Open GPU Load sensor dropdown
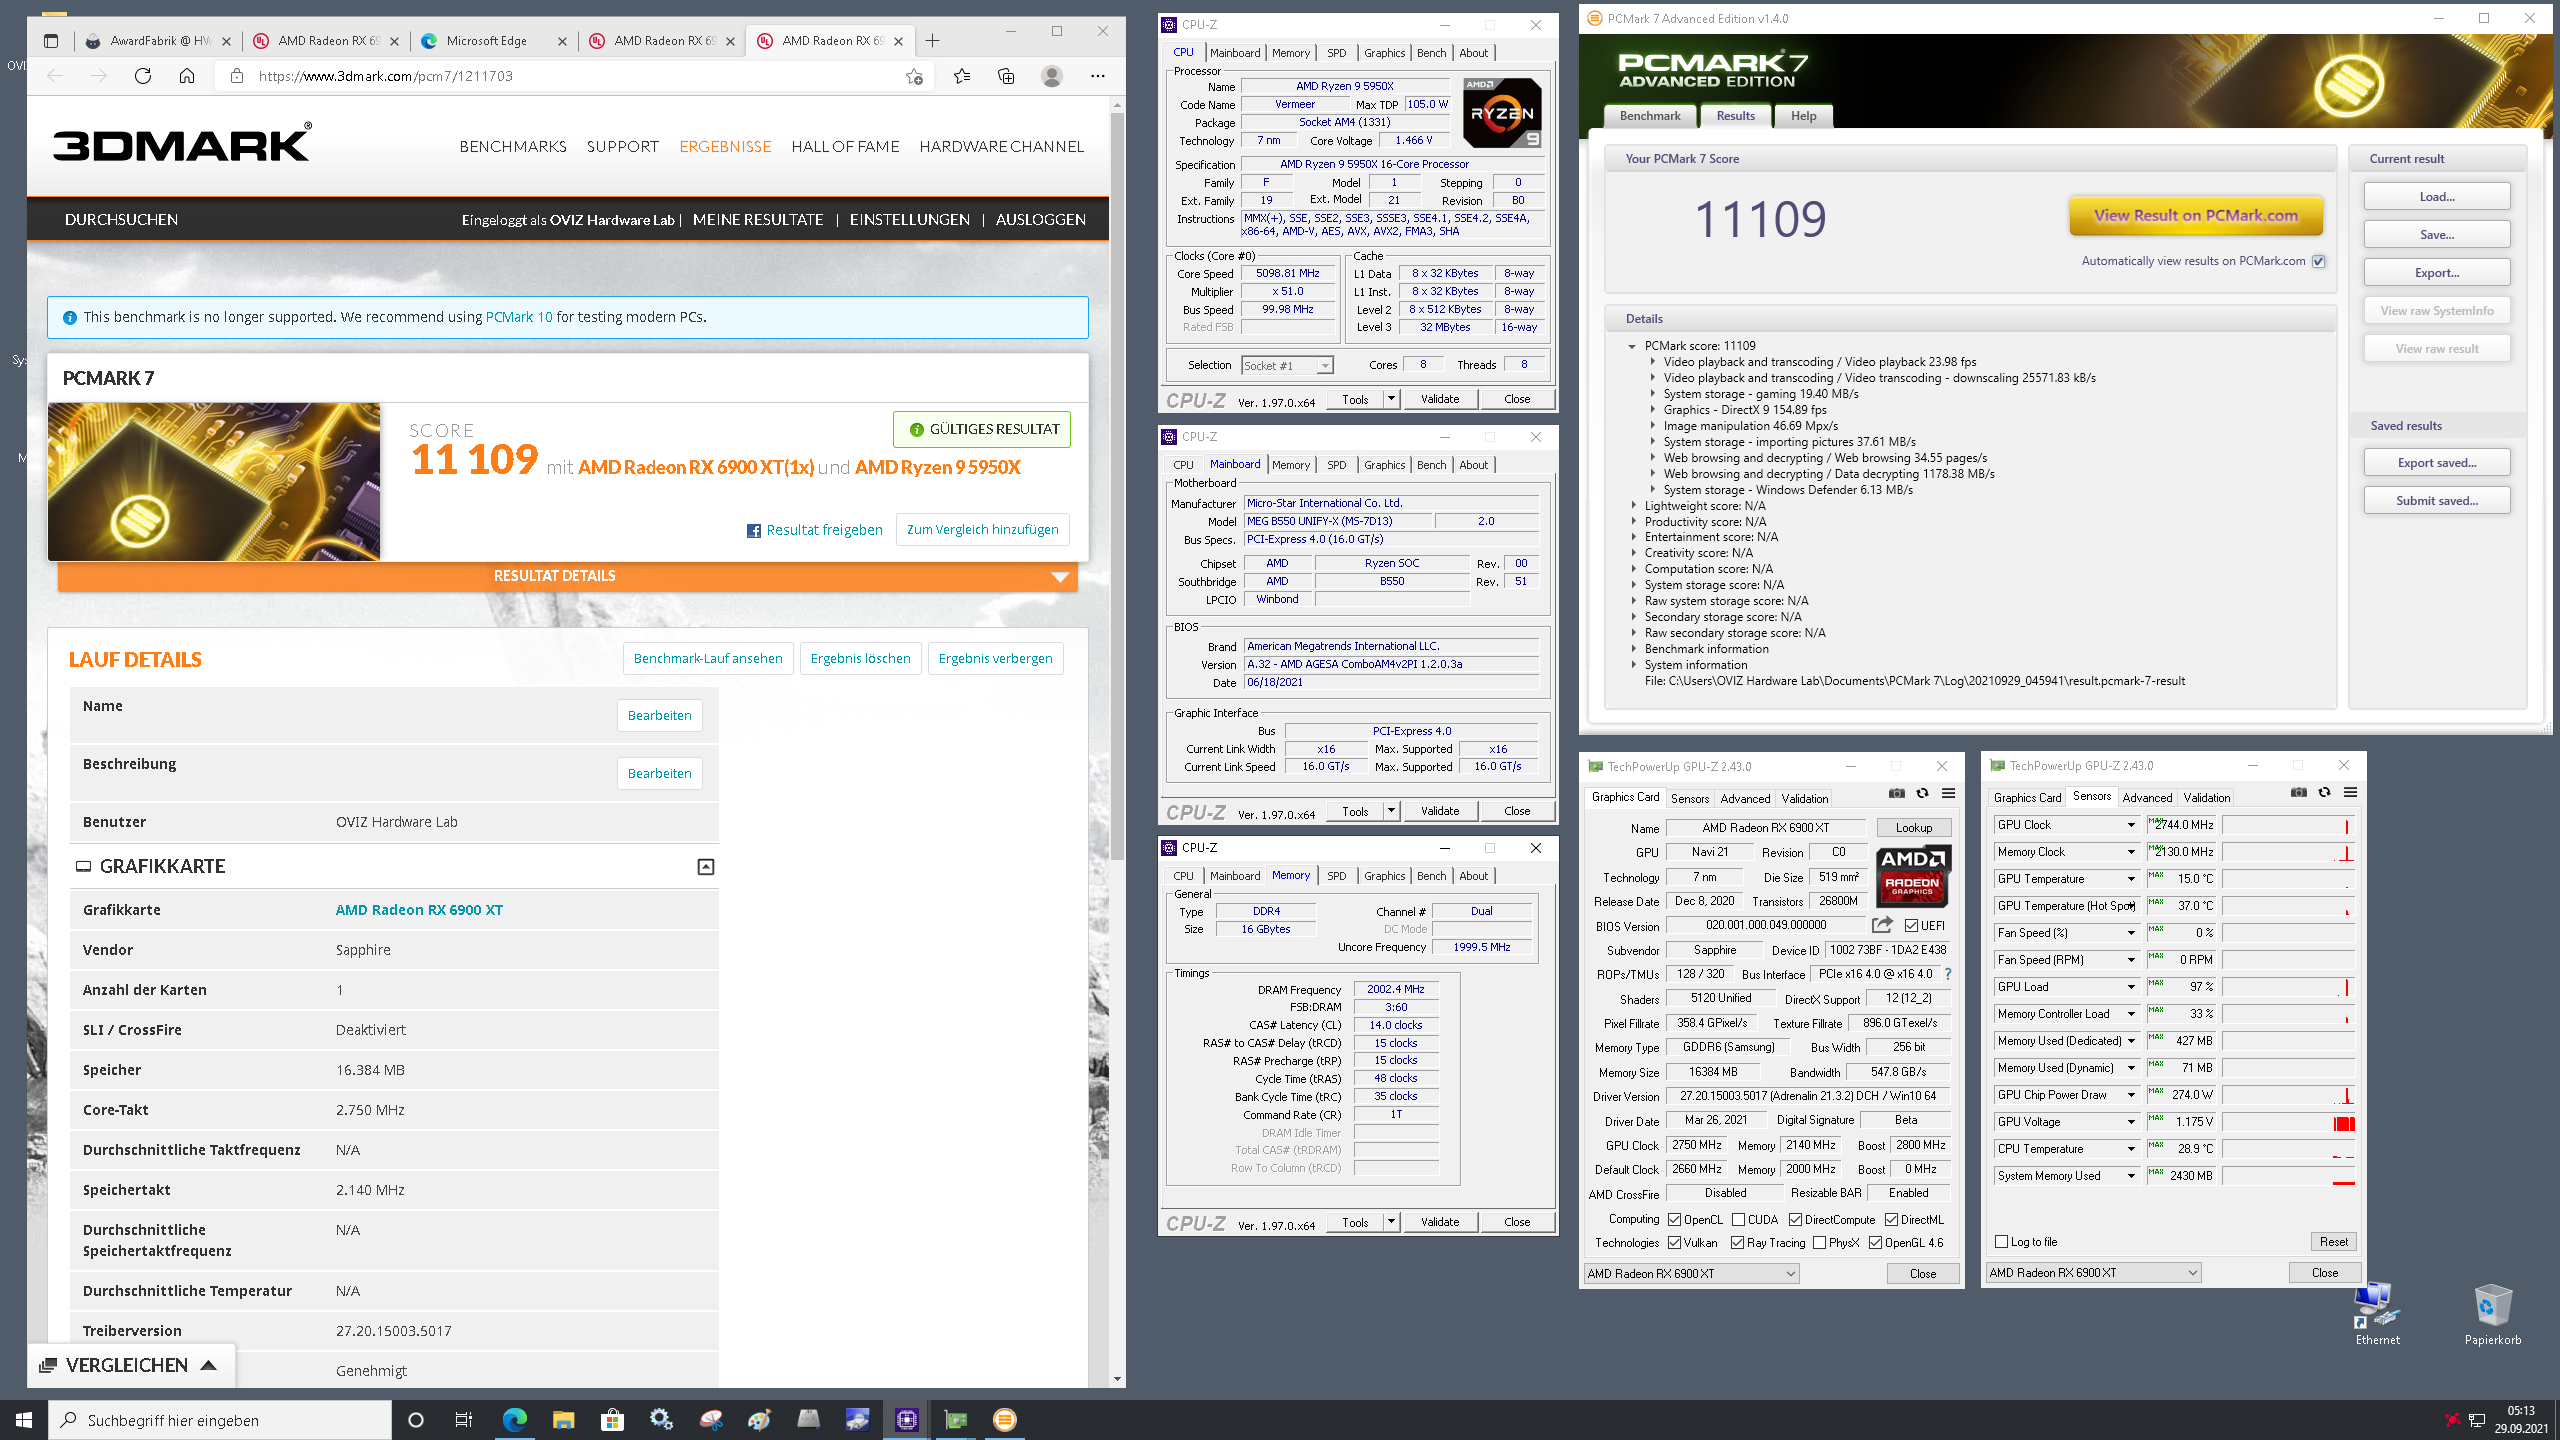2560x1440 pixels. (x=2131, y=987)
